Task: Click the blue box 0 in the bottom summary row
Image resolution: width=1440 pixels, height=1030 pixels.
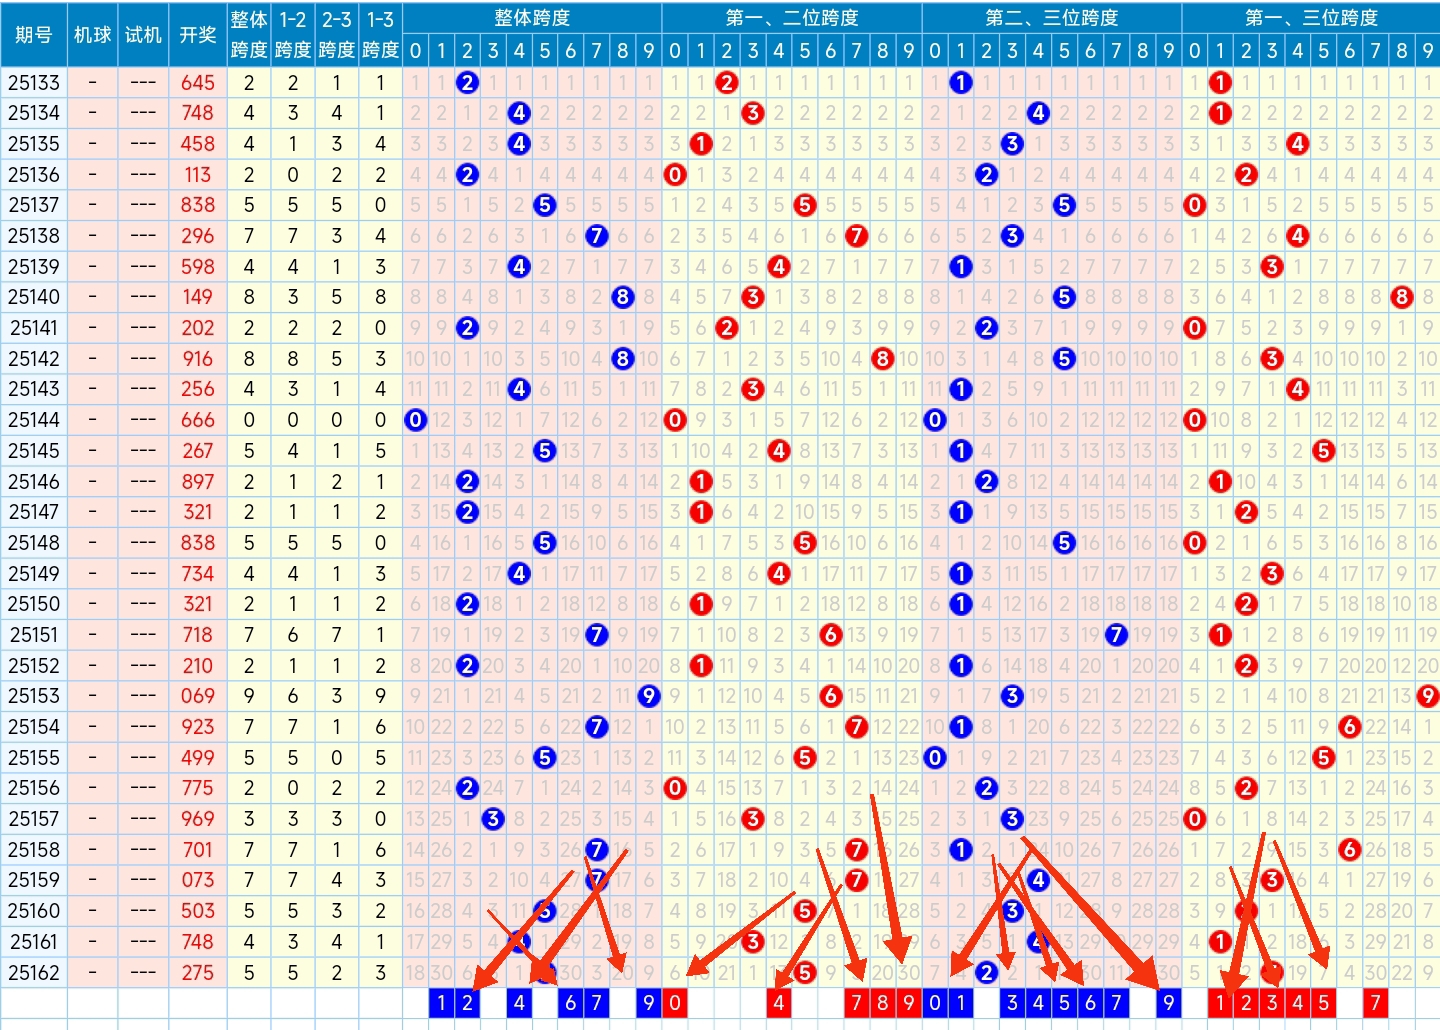Action: pos(935,1003)
